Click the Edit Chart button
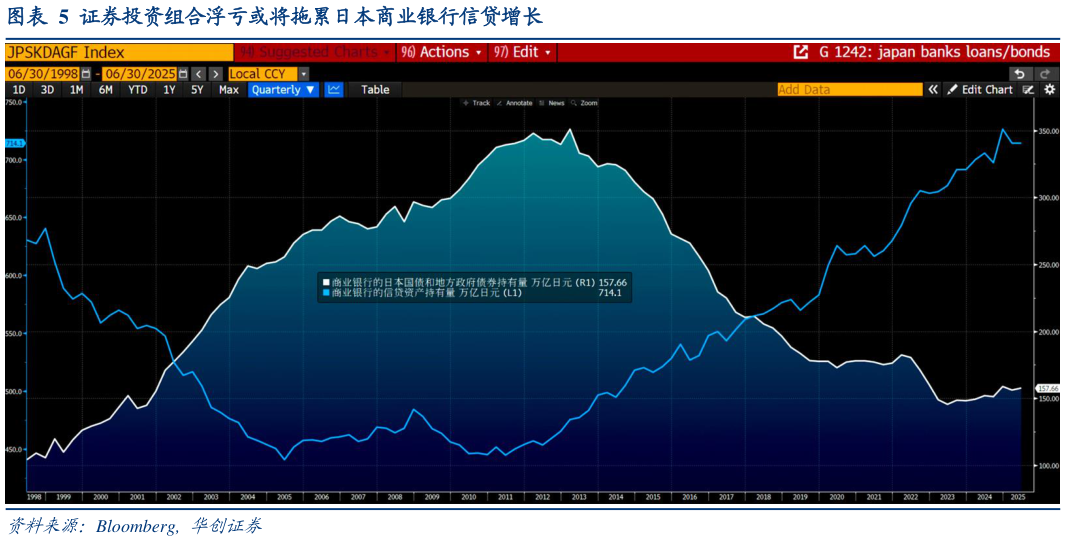 [980, 90]
